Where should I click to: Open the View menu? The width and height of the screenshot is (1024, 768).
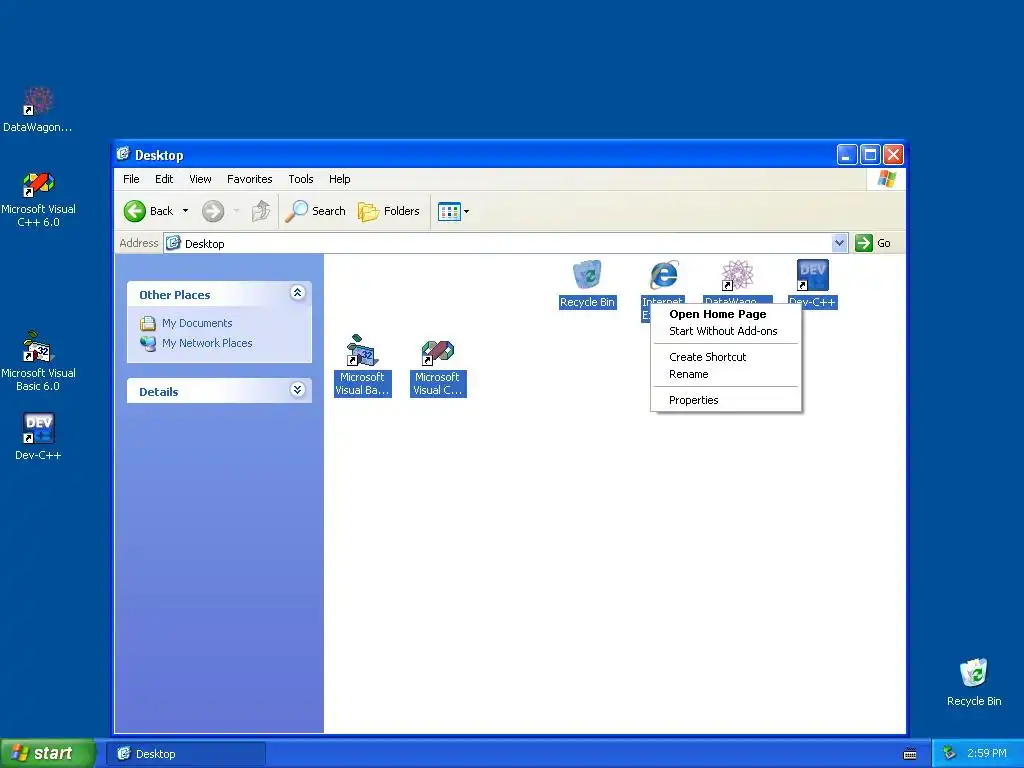[200, 179]
